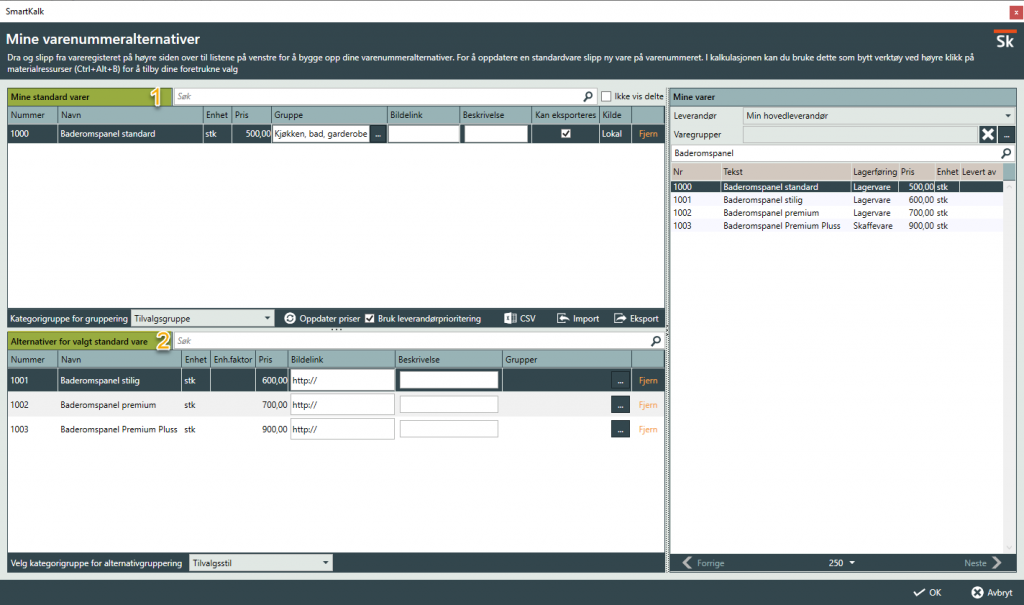
Task: Expand the Leverandør dropdown
Action: pos(1008,116)
